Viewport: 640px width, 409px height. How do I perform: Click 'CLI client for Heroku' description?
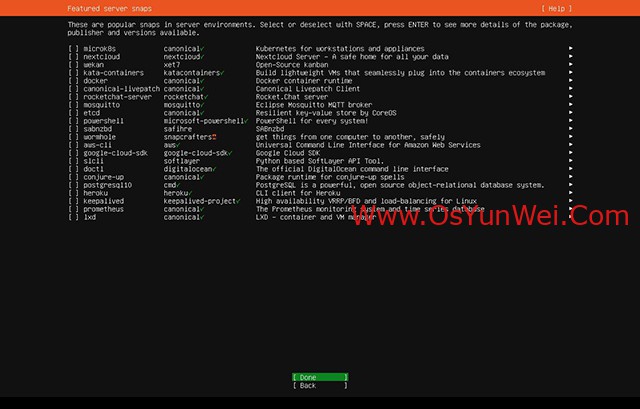[298, 193]
